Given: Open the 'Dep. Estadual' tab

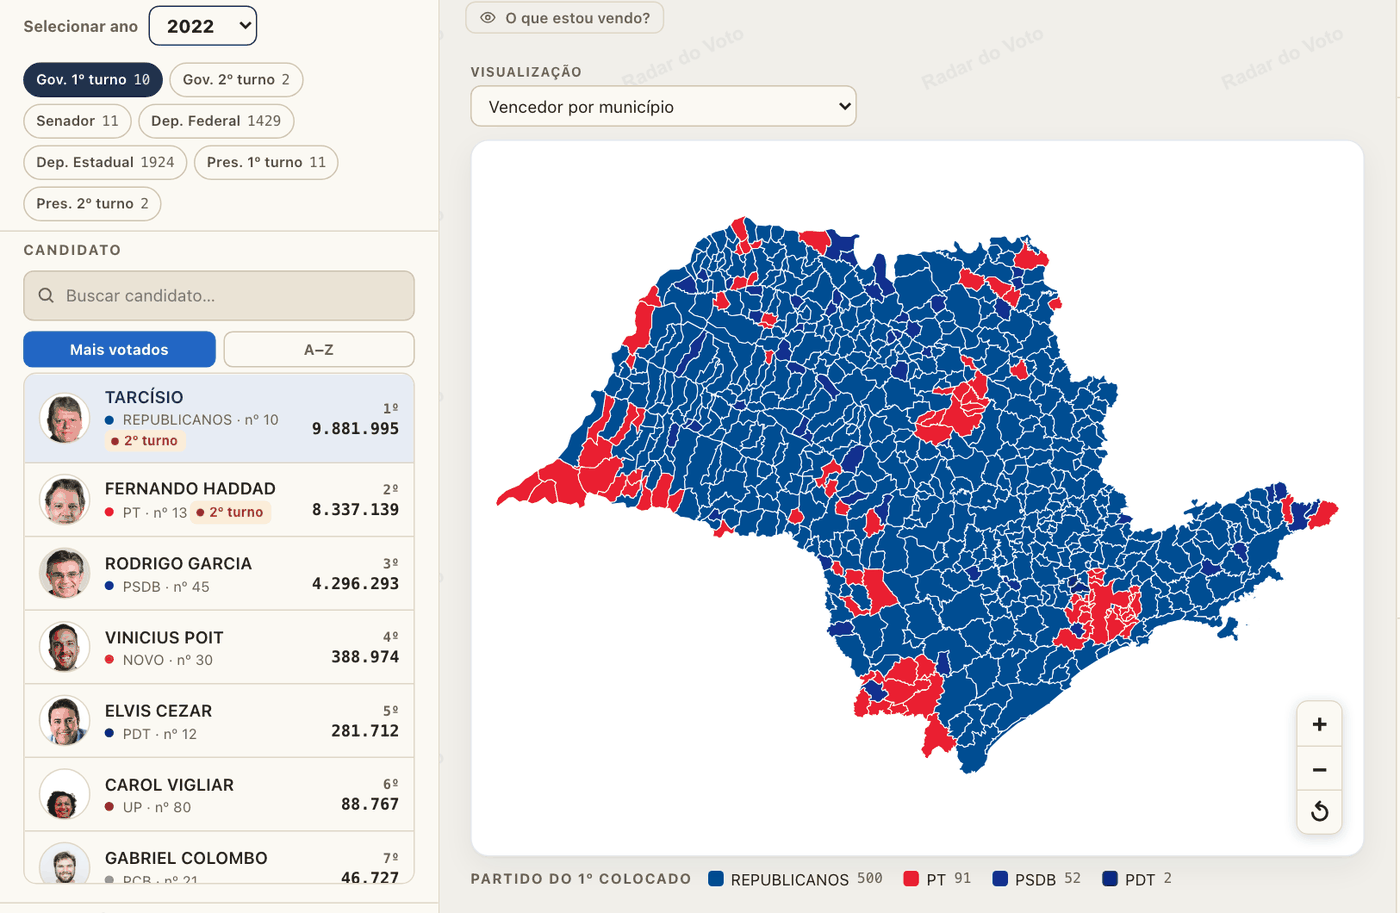Looking at the screenshot, I should tap(105, 162).
